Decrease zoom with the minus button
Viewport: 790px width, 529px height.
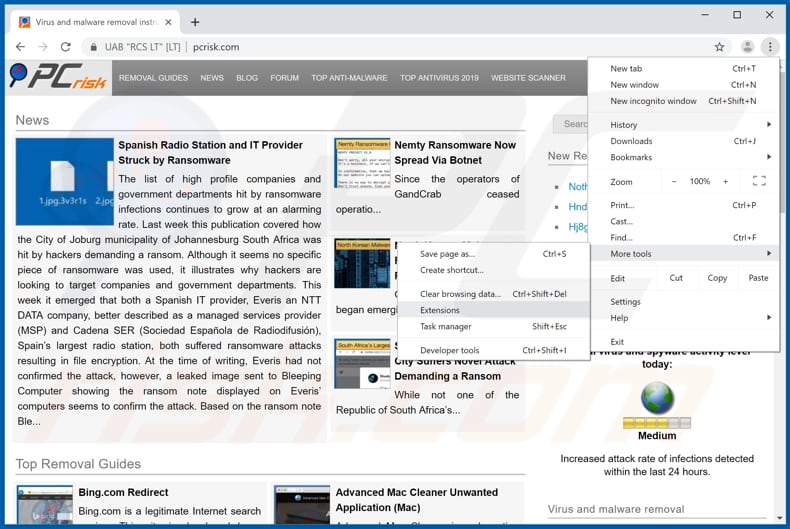pyautogui.click(x=674, y=181)
